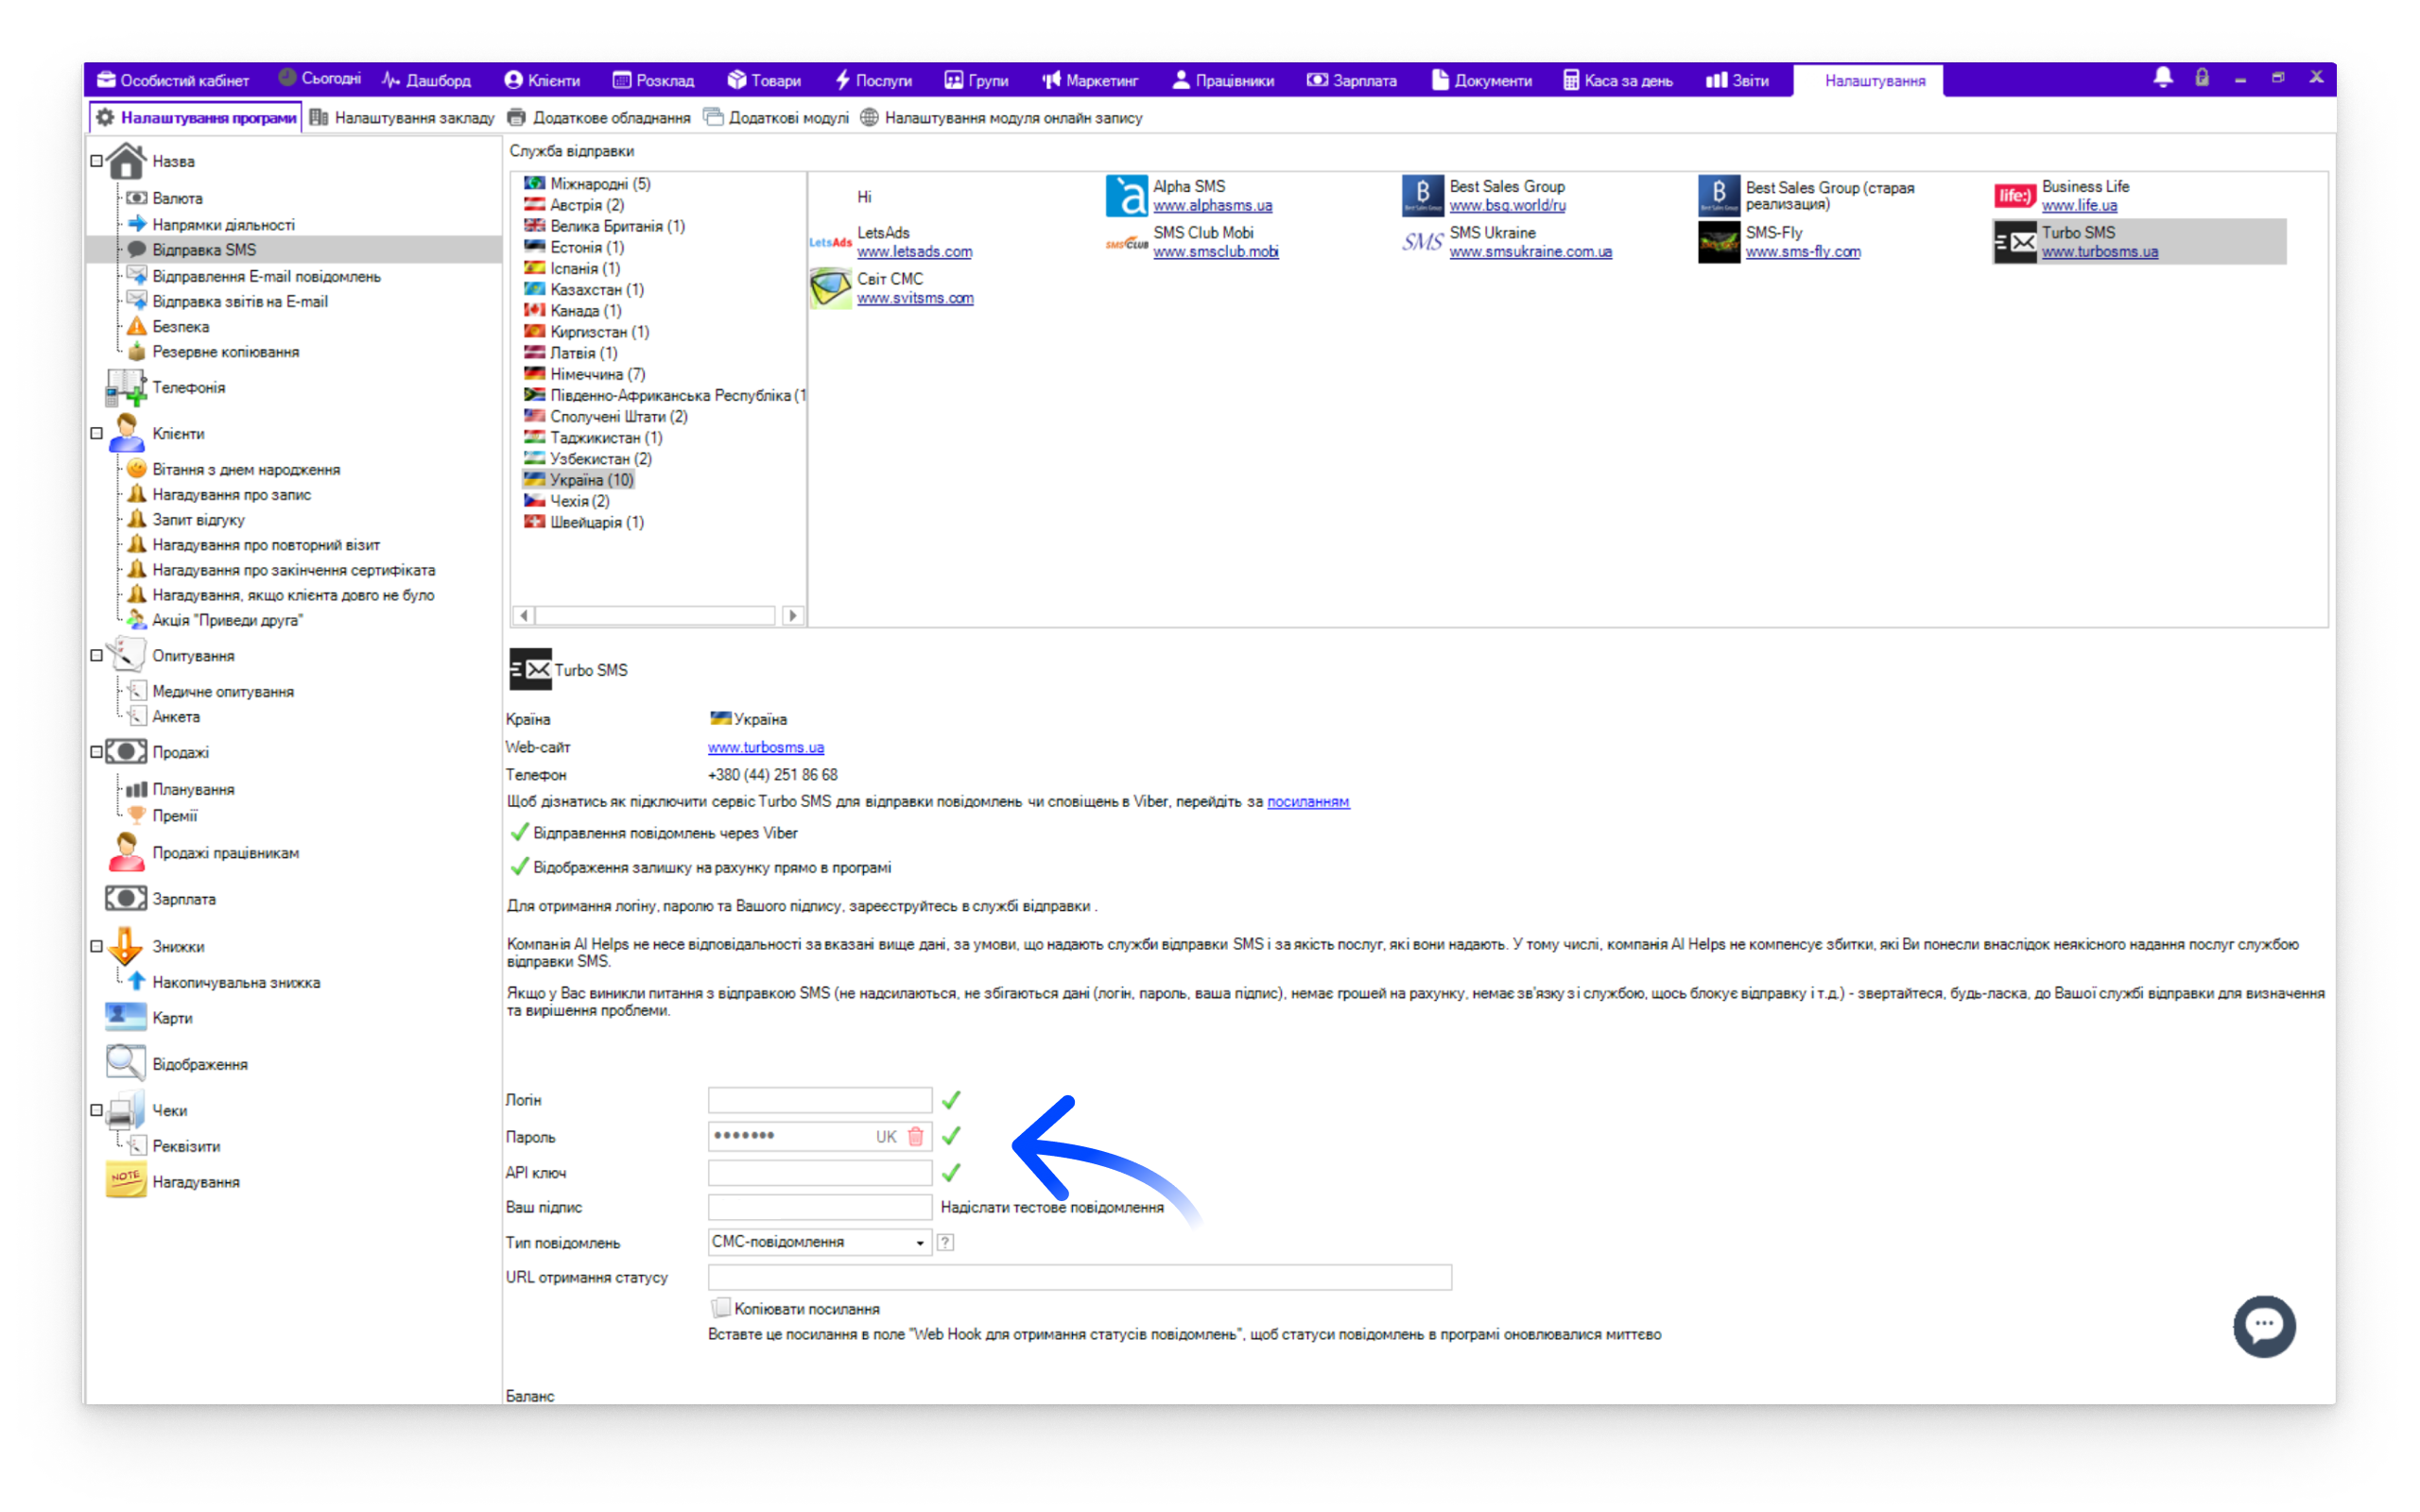The width and height of the screenshot is (2420, 1512).
Task: Open Продажі працівникам icon
Action: (x=126, y=852)
